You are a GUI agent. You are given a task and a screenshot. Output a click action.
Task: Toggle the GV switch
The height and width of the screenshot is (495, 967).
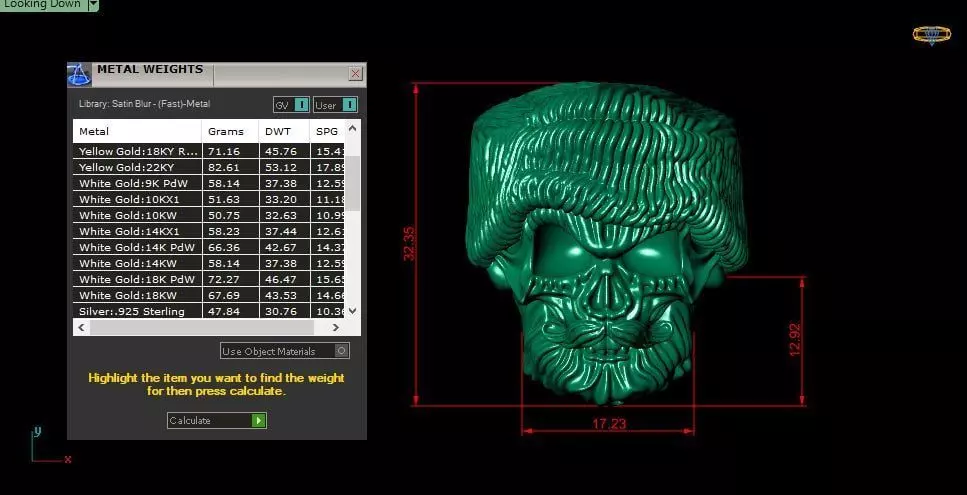[x=291, y=105]
